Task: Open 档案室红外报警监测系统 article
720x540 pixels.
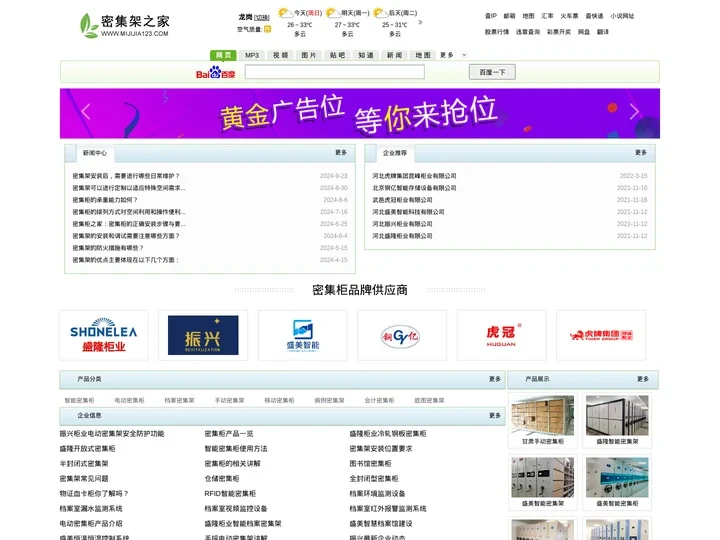Action: coord(388,509)
